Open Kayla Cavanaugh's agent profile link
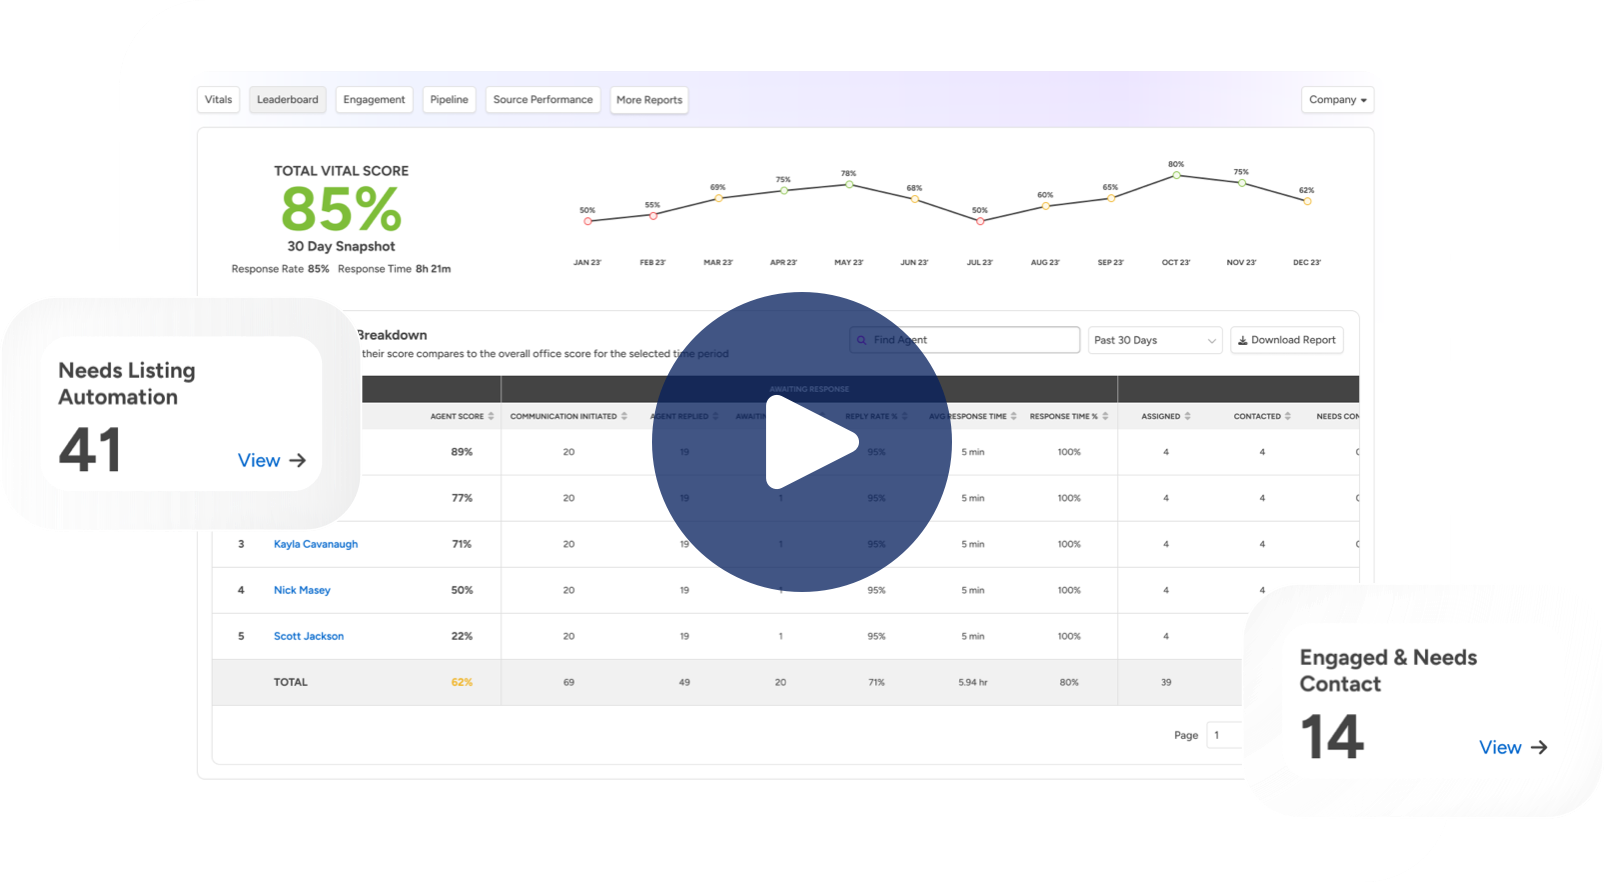This screenshot has height=882, width=1604. (x=315, y=544)
